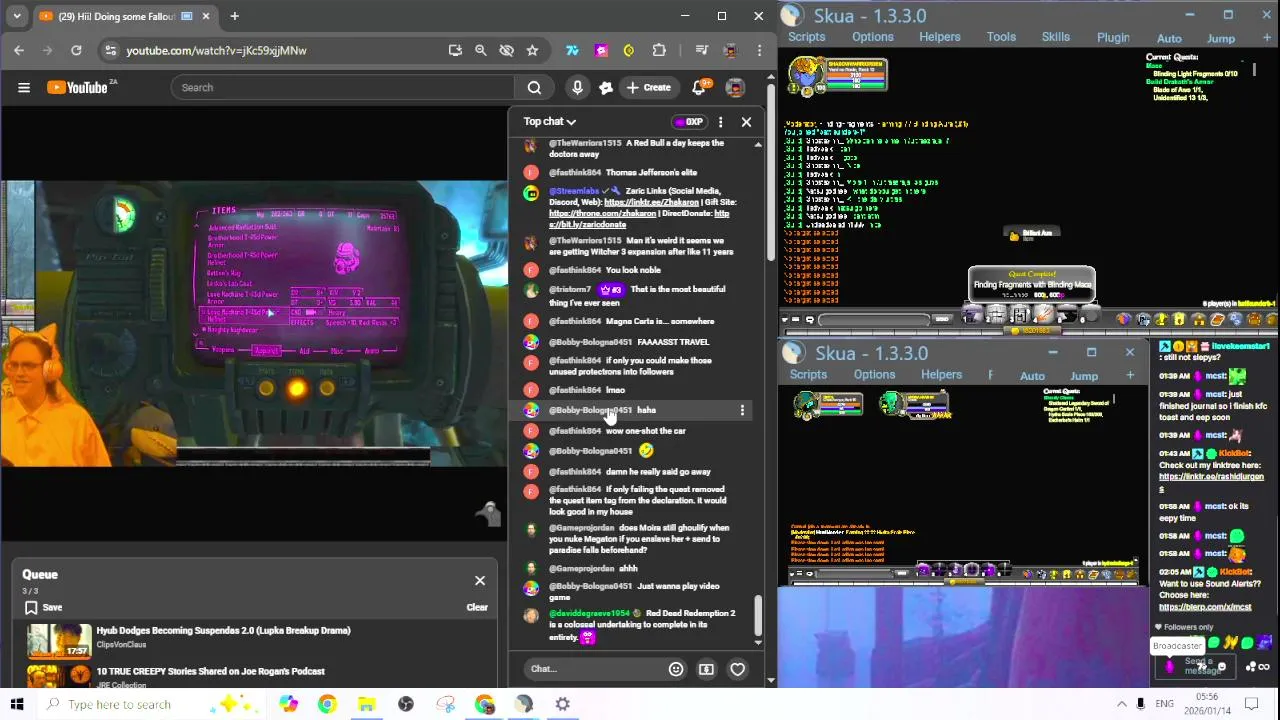Screen dimensions: 1280x720
Task: Click Auto in upper Skua window
Action: 1169,38
